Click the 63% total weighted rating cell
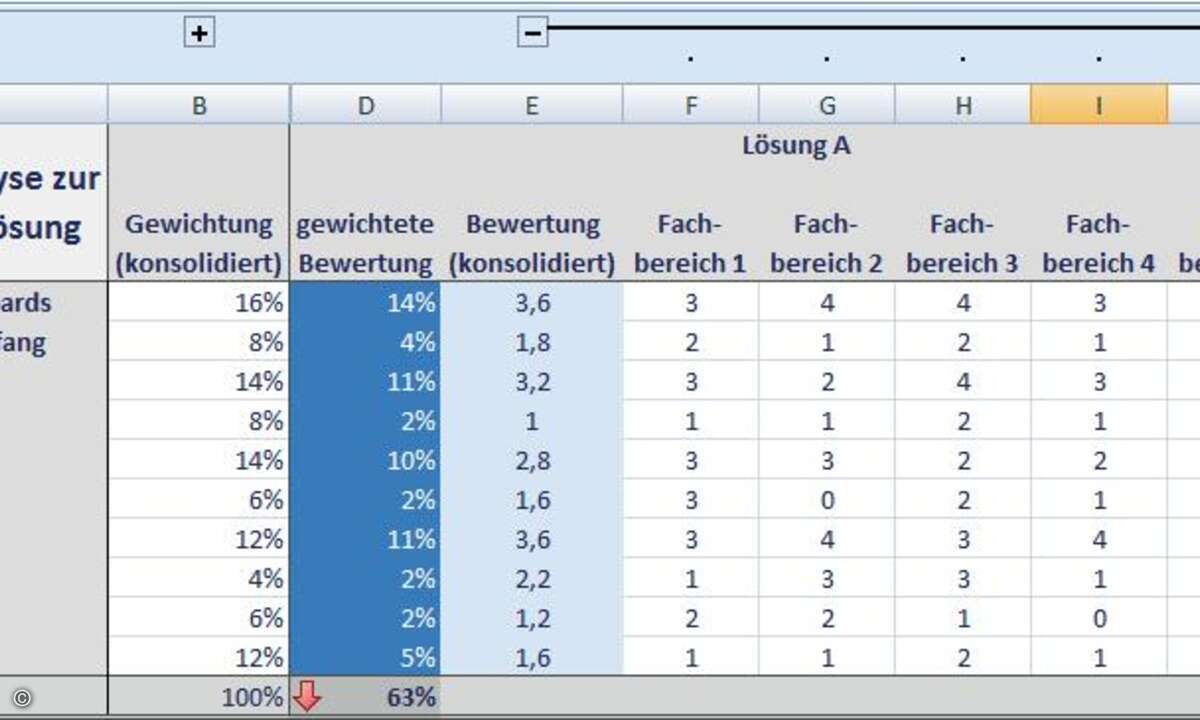The width and height of the screenshot is (1200, 720). [366, 697]
